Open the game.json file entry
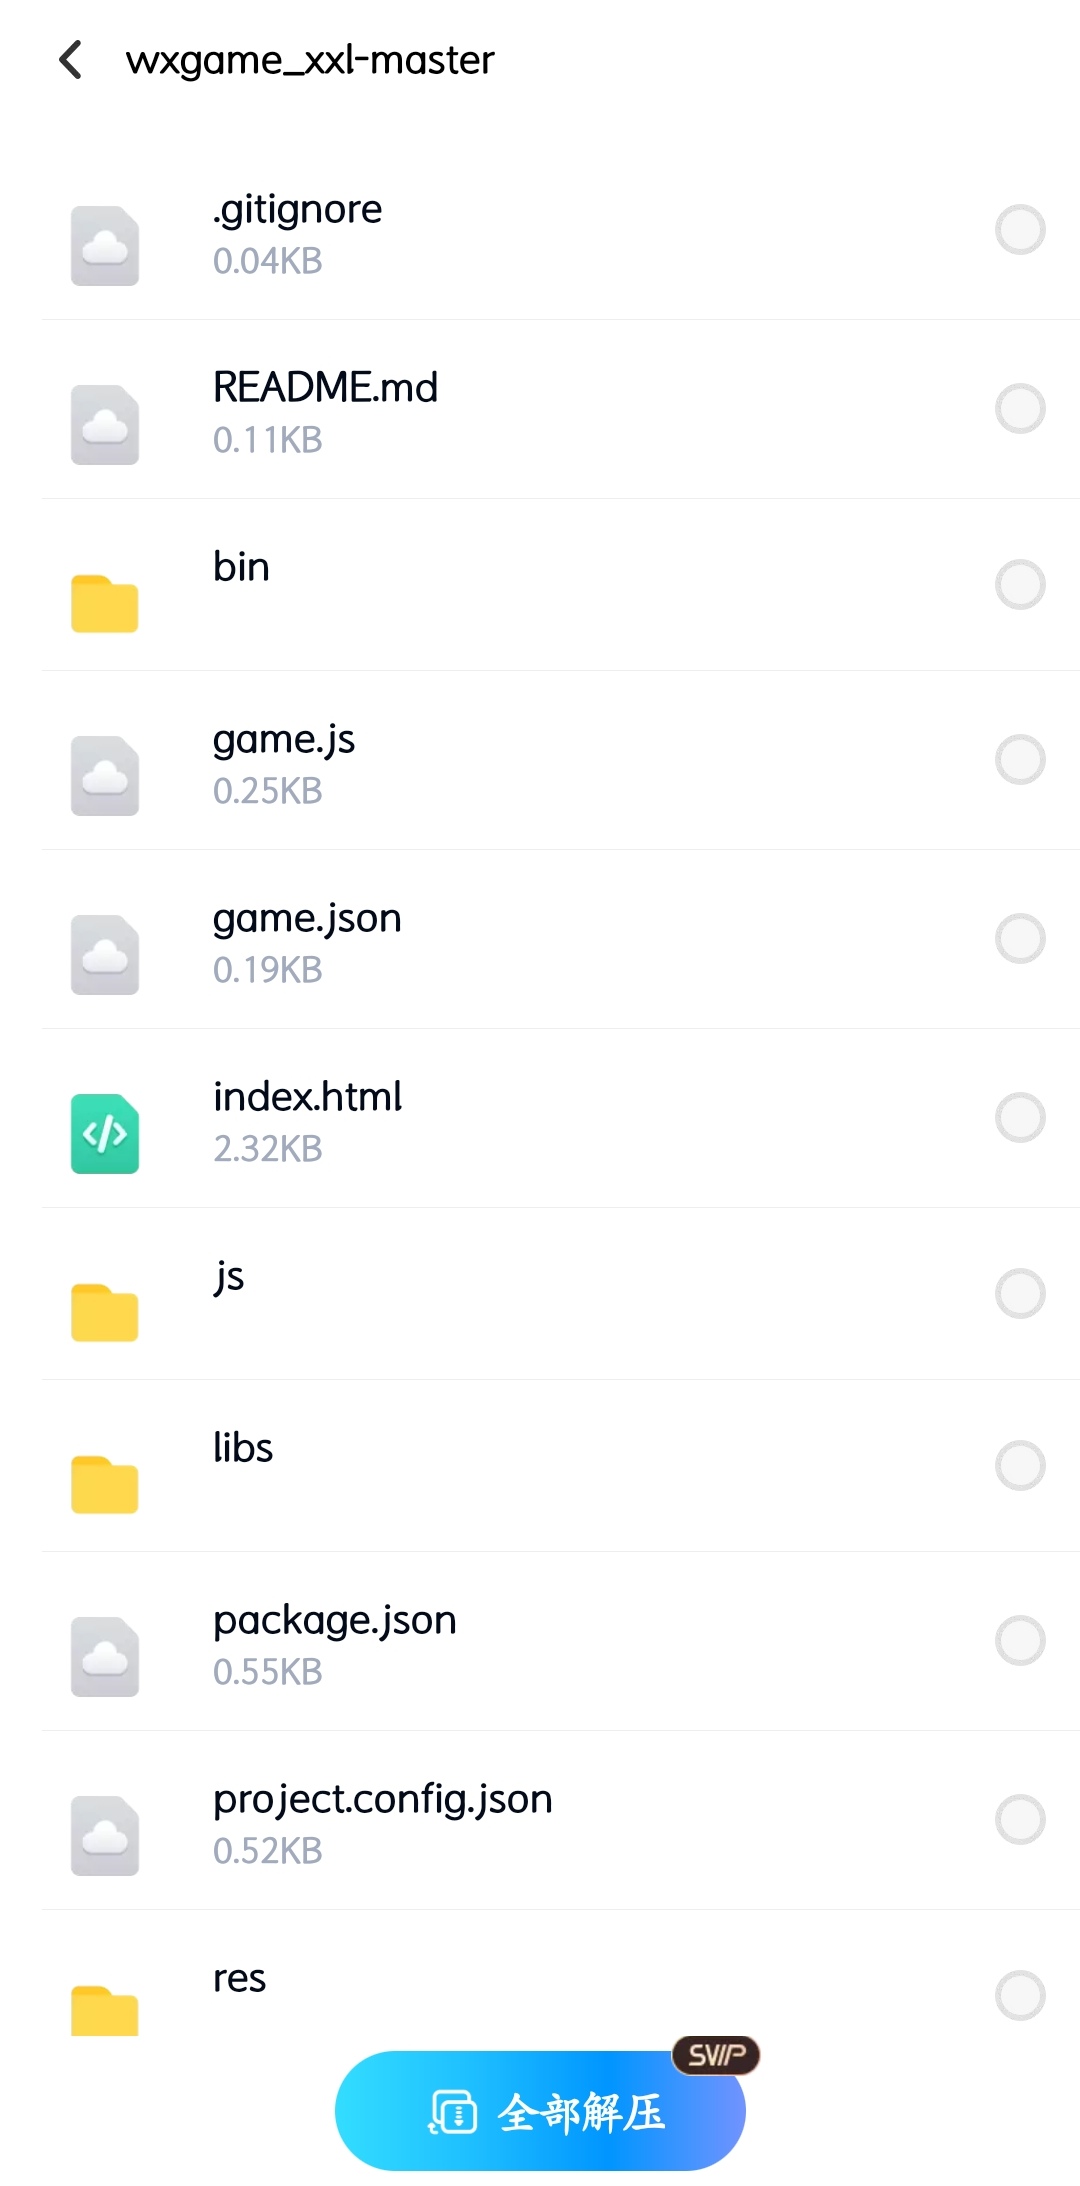This screenshot has height=2186, width=1080. (x=560, y=939)
